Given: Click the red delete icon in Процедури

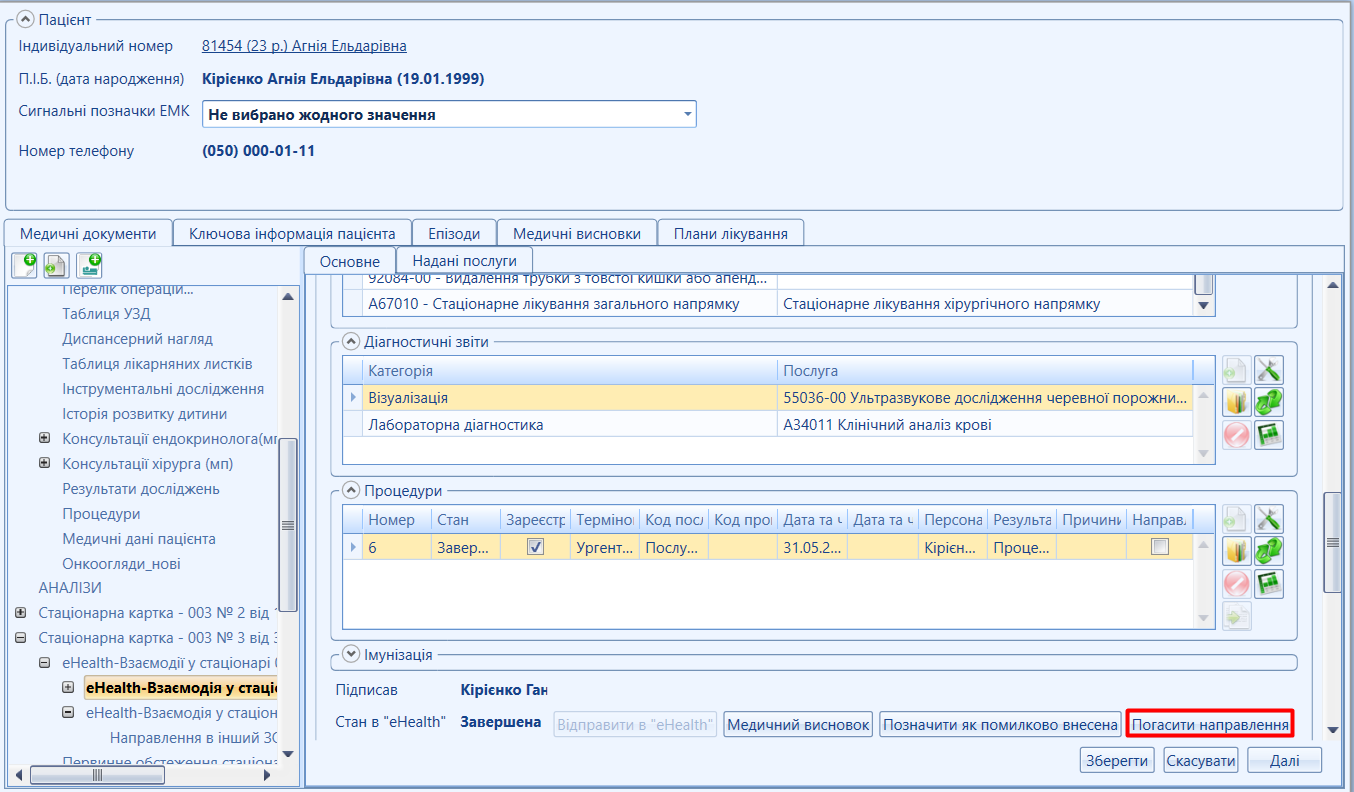Looking at the screenshot, I should pyautogui.click(x=1237, y=583).
